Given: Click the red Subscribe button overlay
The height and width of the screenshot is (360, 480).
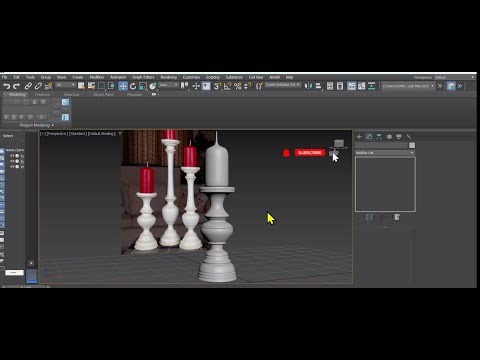Looking at the screenshot, I should tap(310, 153).
